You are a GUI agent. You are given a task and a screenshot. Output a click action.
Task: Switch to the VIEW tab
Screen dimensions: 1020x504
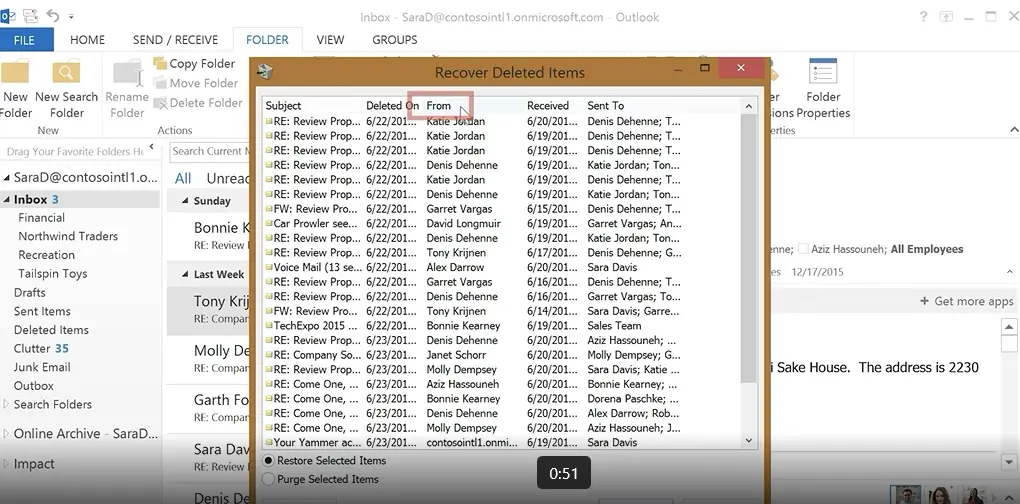coord(330,40)
